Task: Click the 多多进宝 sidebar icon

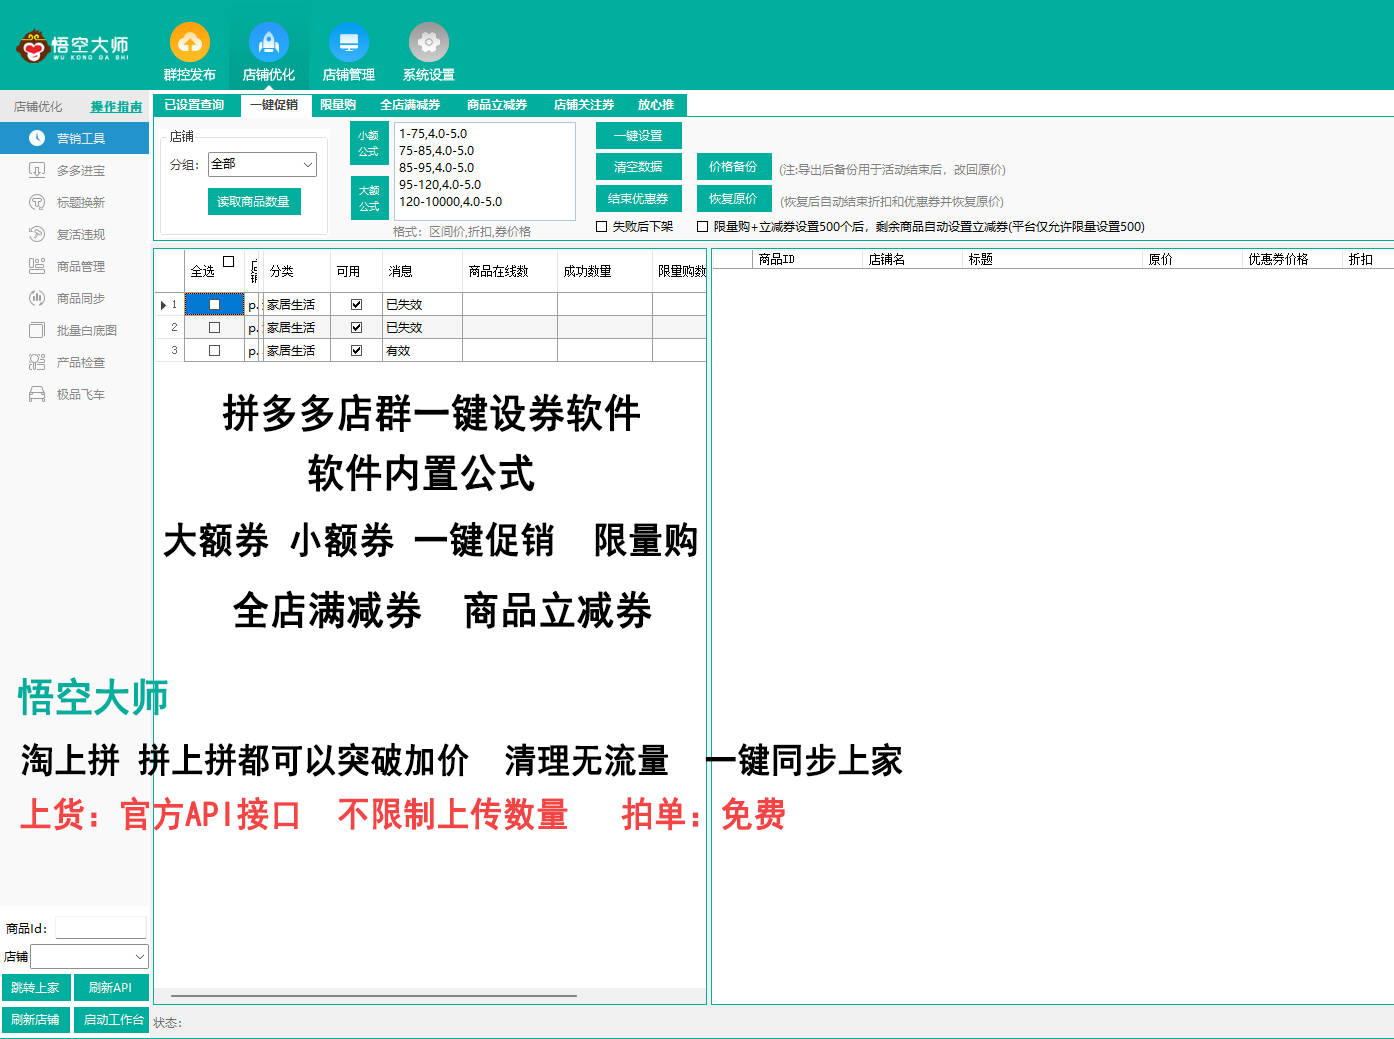Action: tap(37, 170)
